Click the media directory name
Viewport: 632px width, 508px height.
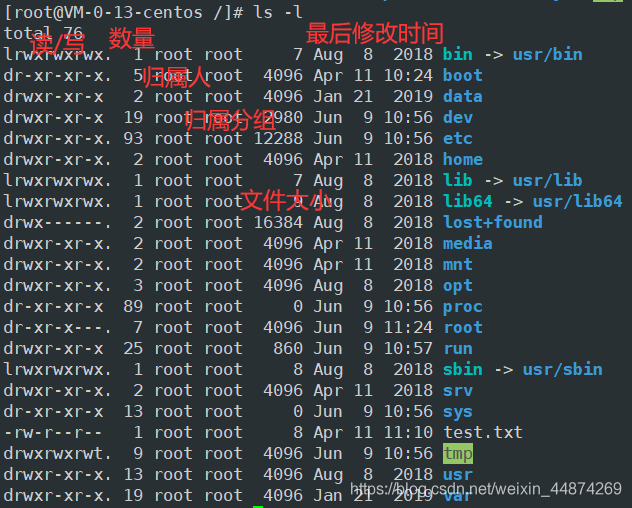click(468, 243)
